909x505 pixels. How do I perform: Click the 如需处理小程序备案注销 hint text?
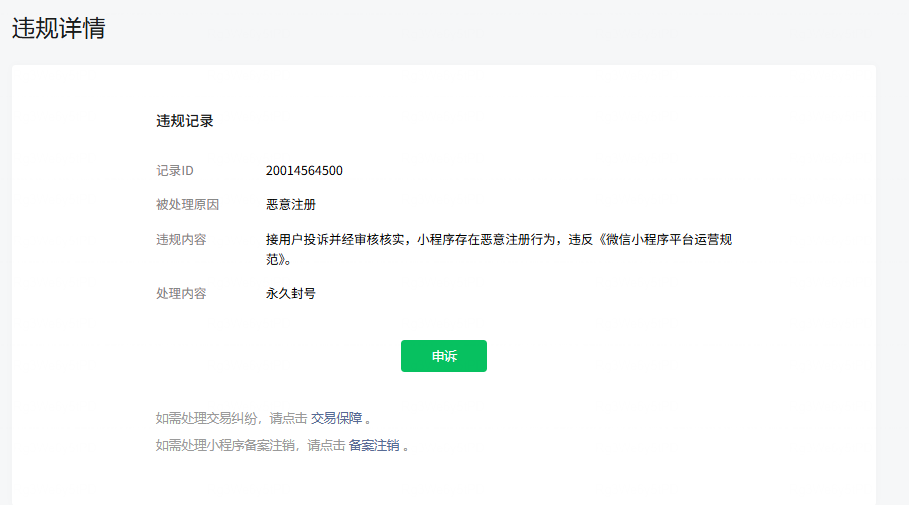click(x=225, y=445)
